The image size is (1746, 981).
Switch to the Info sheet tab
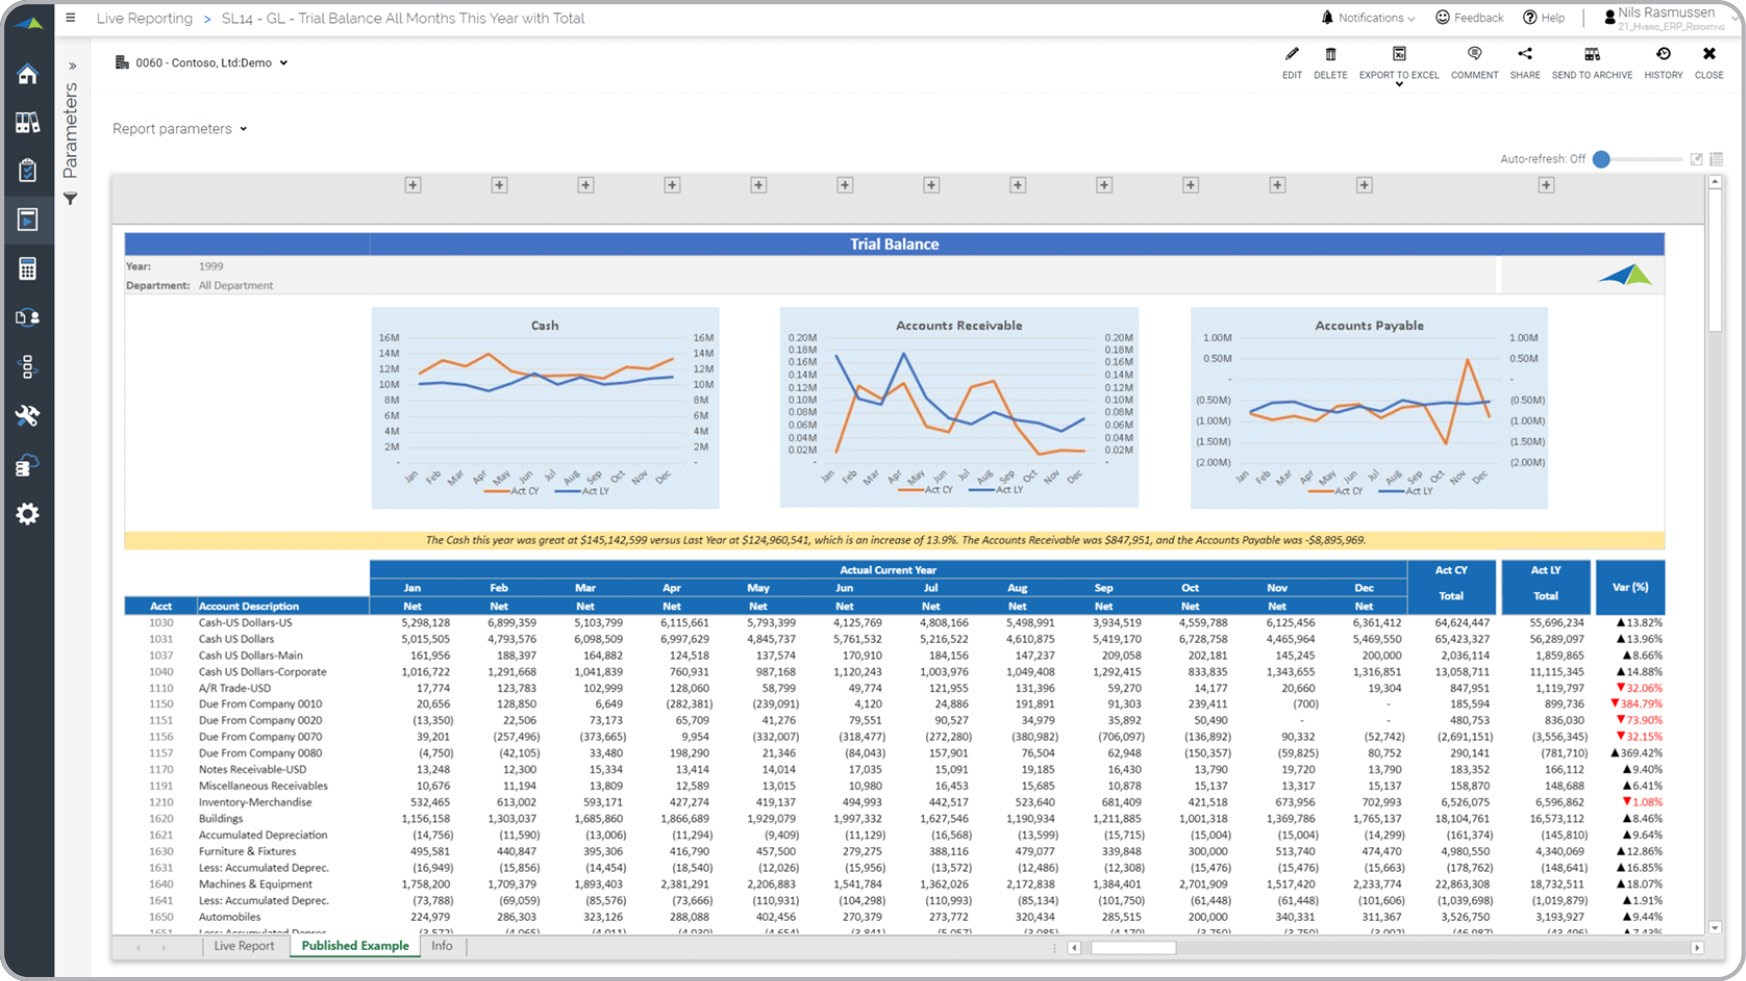(441, 946)
